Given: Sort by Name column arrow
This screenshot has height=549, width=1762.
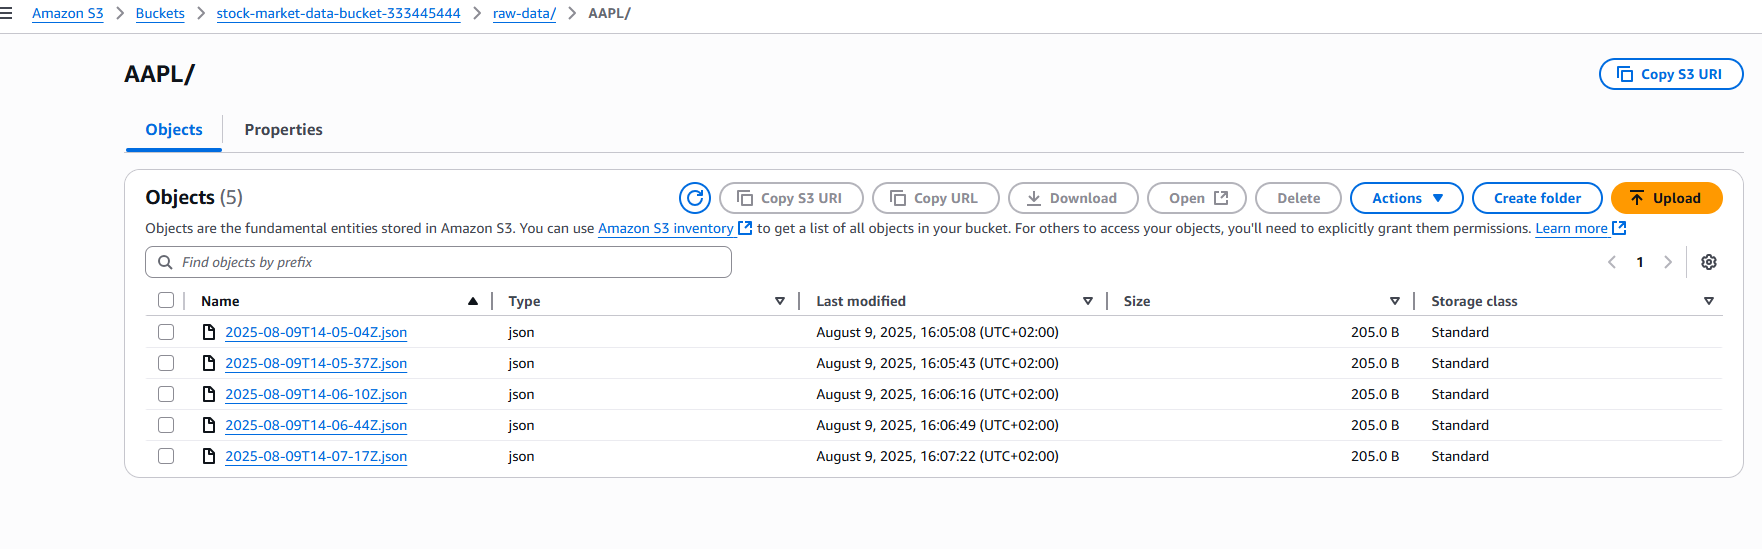Looking at the screenshot, I should click(x=472, y=301).
